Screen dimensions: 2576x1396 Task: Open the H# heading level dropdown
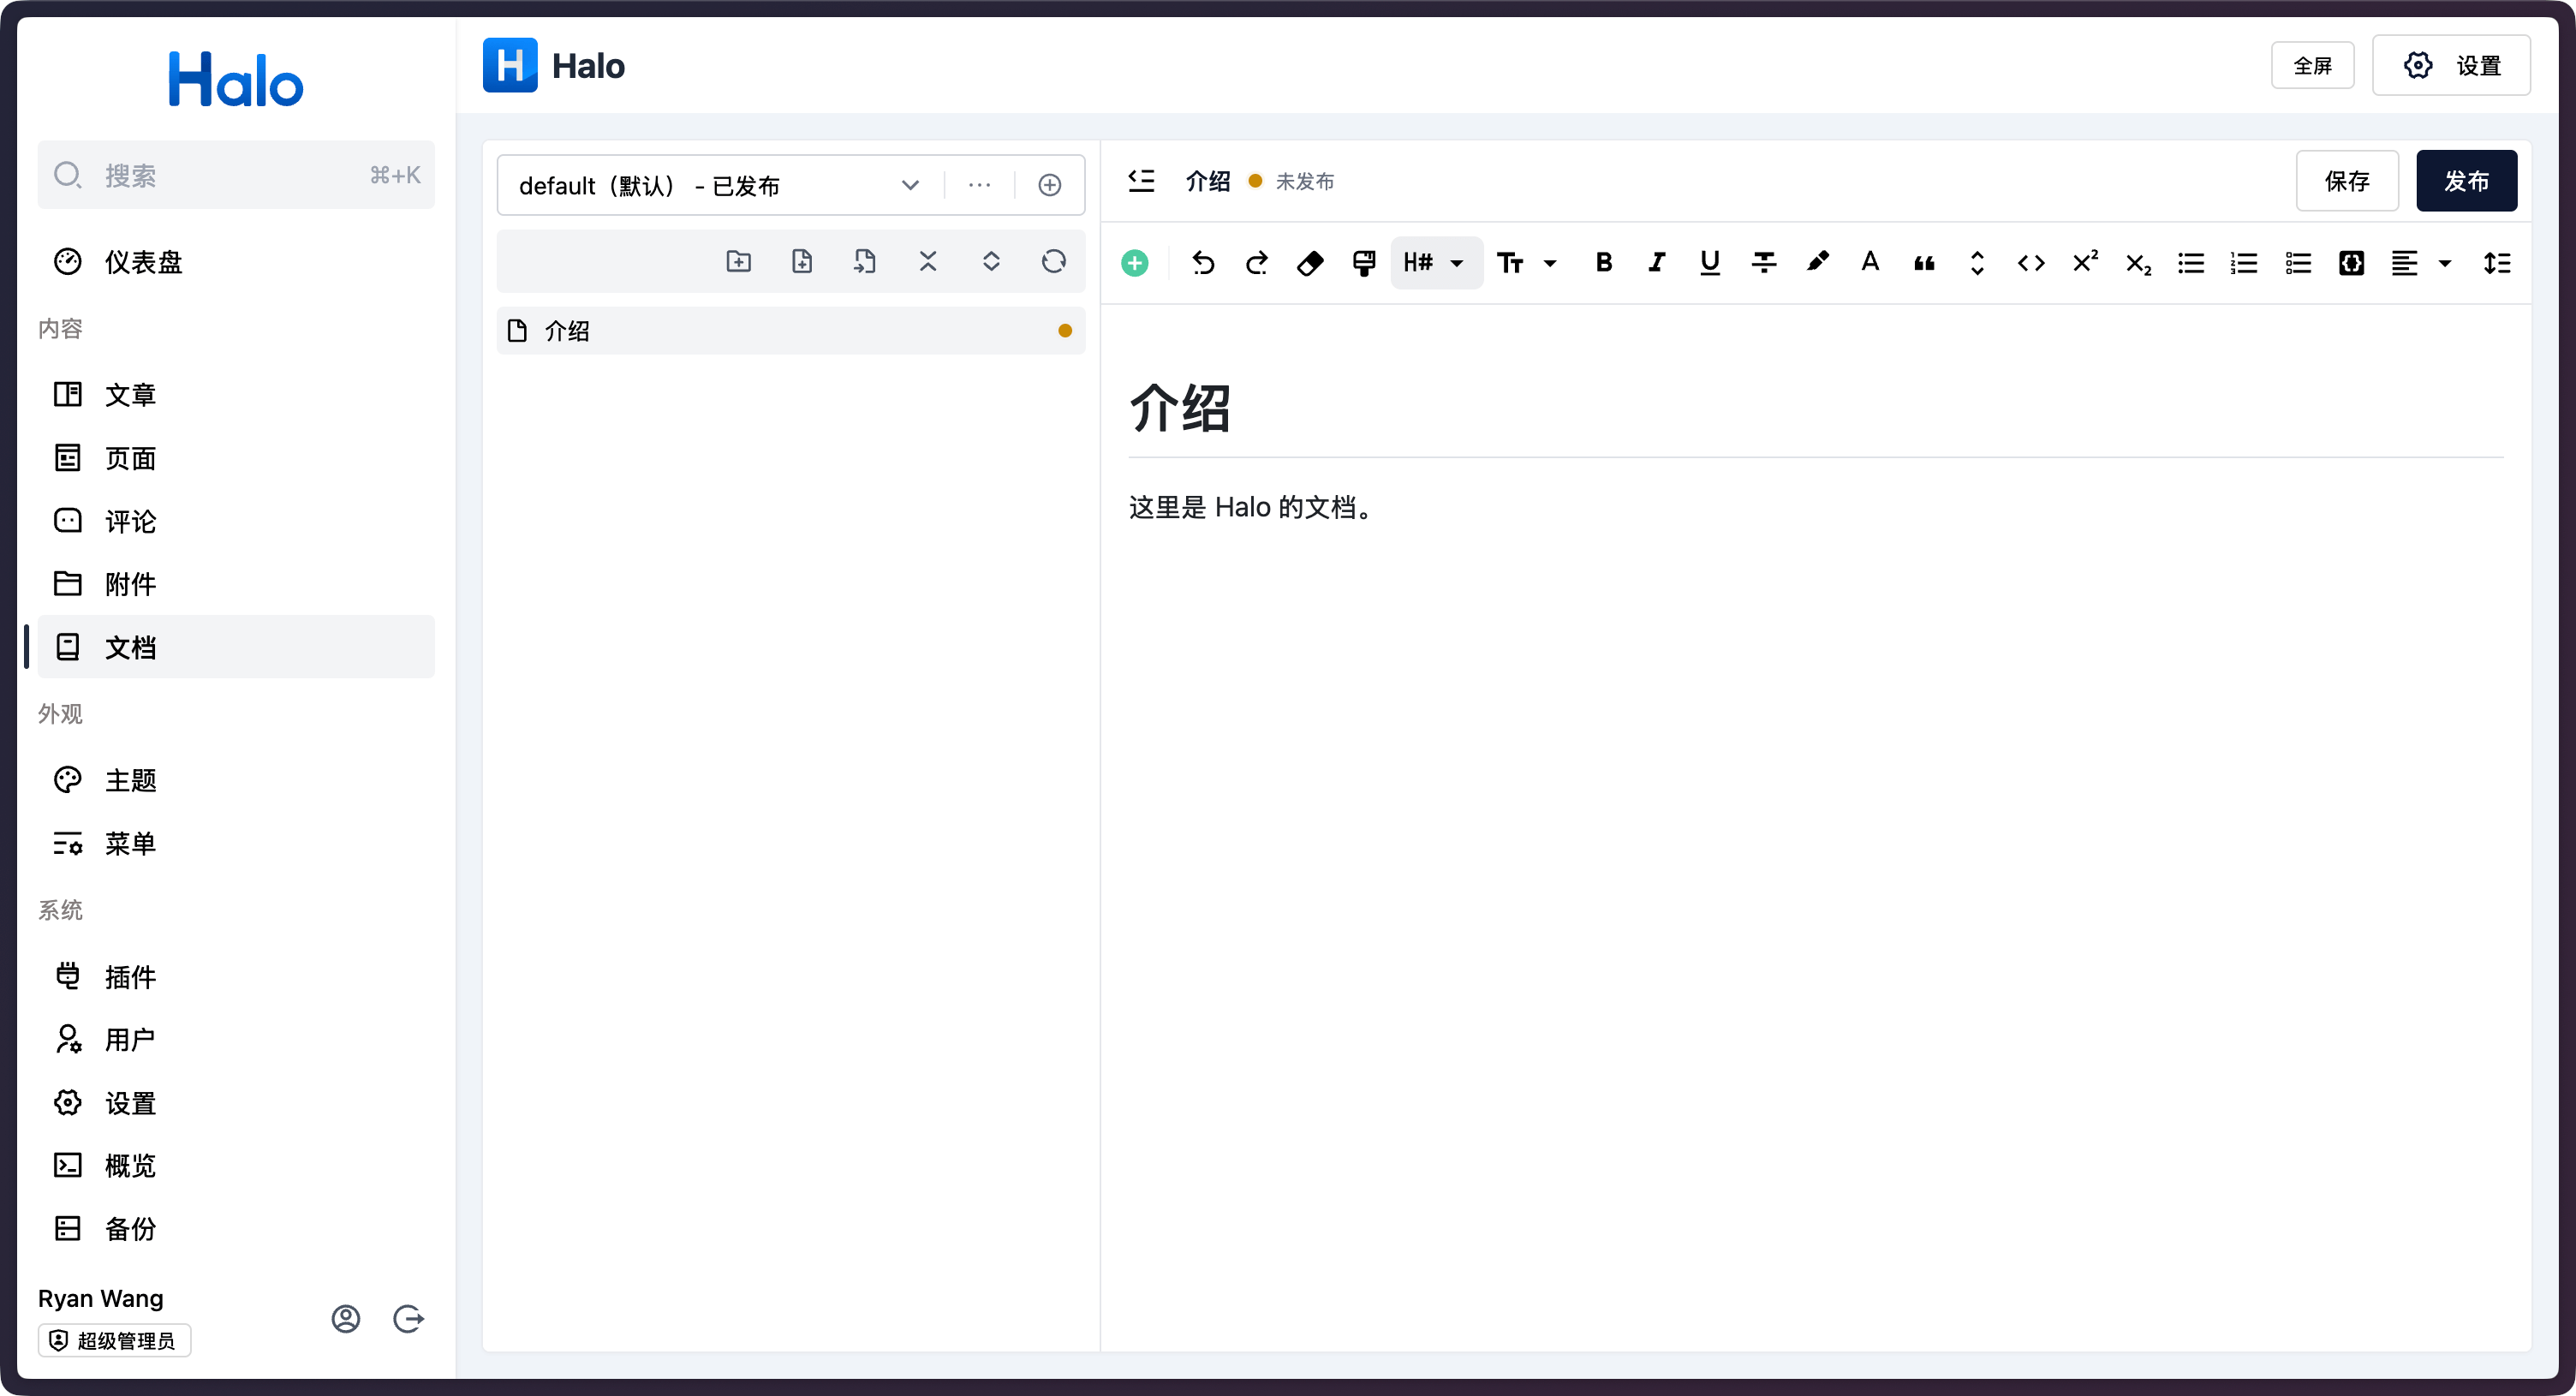[1435, 263]
